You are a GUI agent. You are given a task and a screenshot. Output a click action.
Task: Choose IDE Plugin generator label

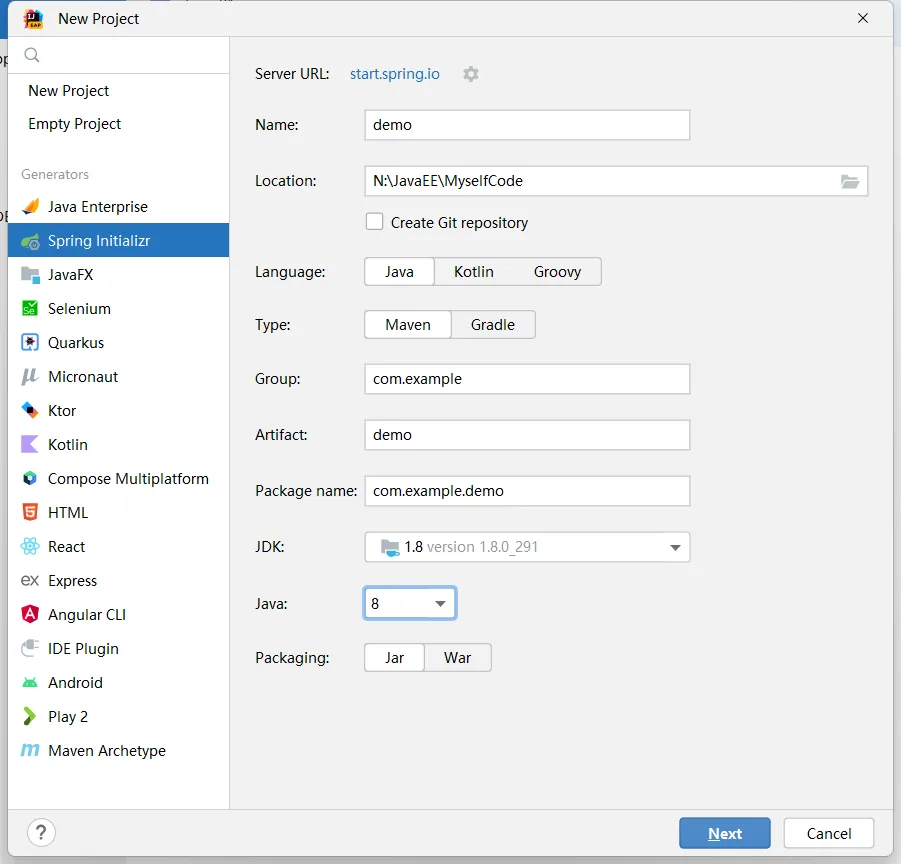[x=83, y=649]
